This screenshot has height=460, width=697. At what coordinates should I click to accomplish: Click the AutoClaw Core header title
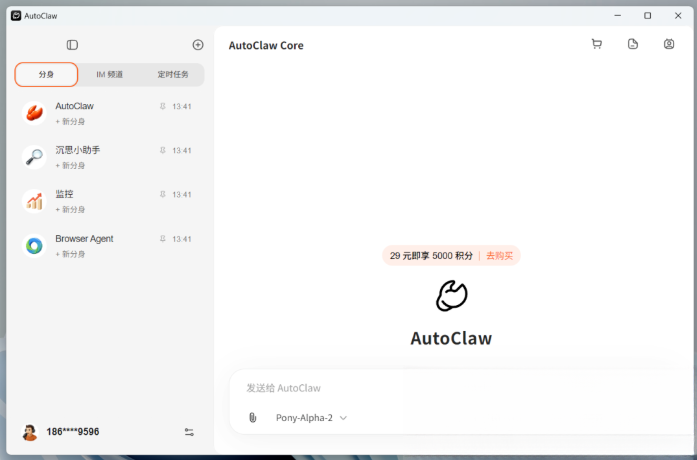pos(266,45)
